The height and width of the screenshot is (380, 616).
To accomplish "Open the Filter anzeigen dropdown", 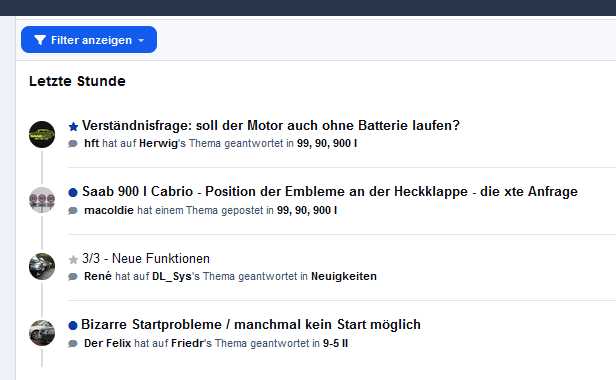I will [x=89, y=40].
